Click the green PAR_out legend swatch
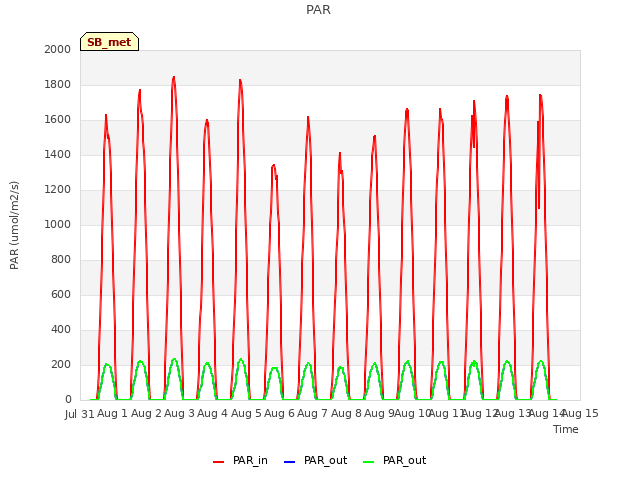640x480 pixels. point(368,462)
